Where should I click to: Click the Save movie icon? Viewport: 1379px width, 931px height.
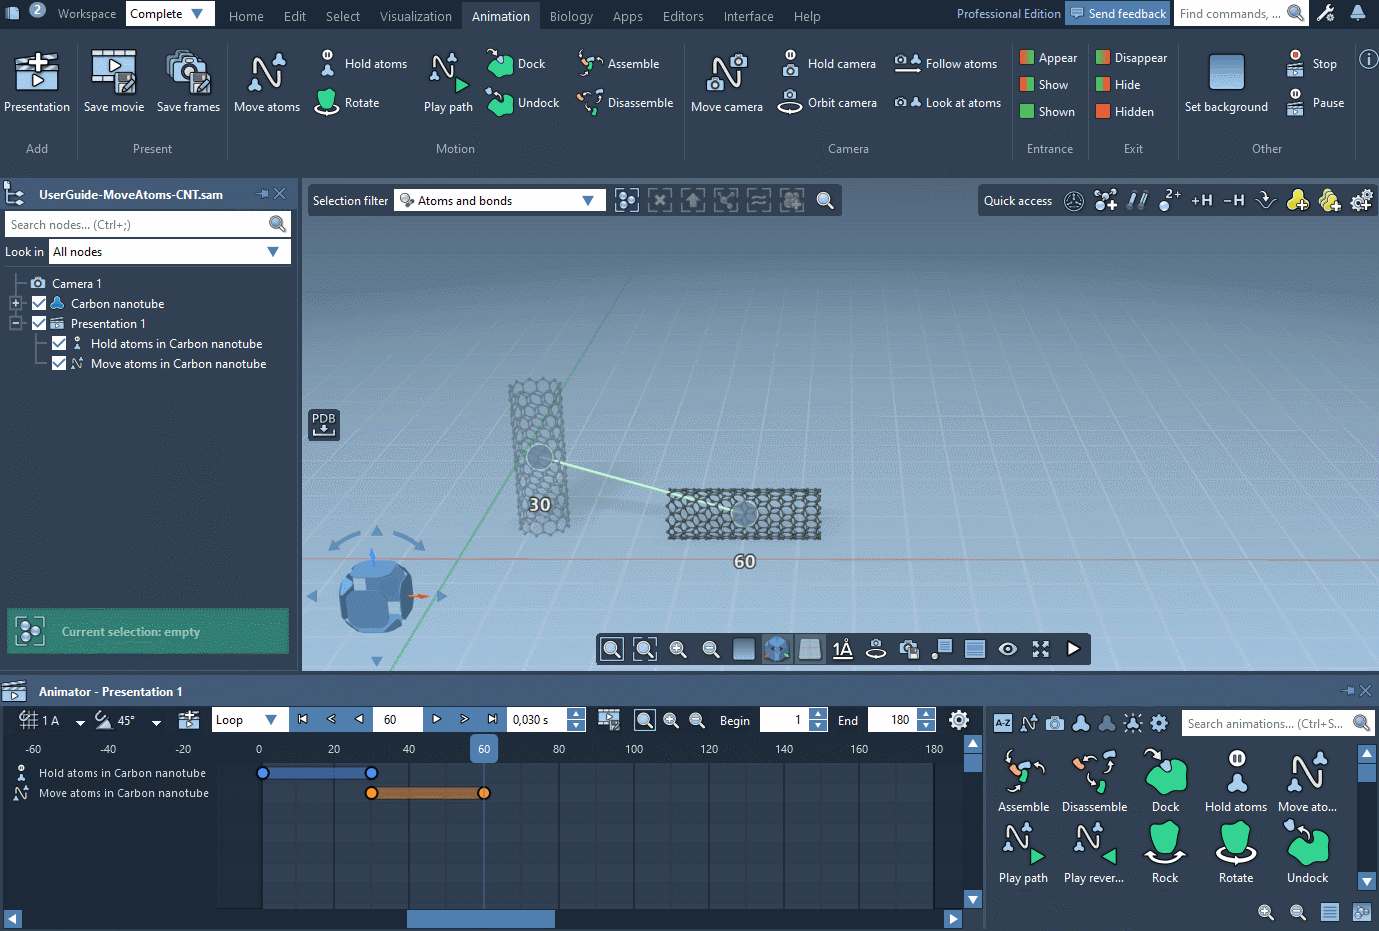113,73
